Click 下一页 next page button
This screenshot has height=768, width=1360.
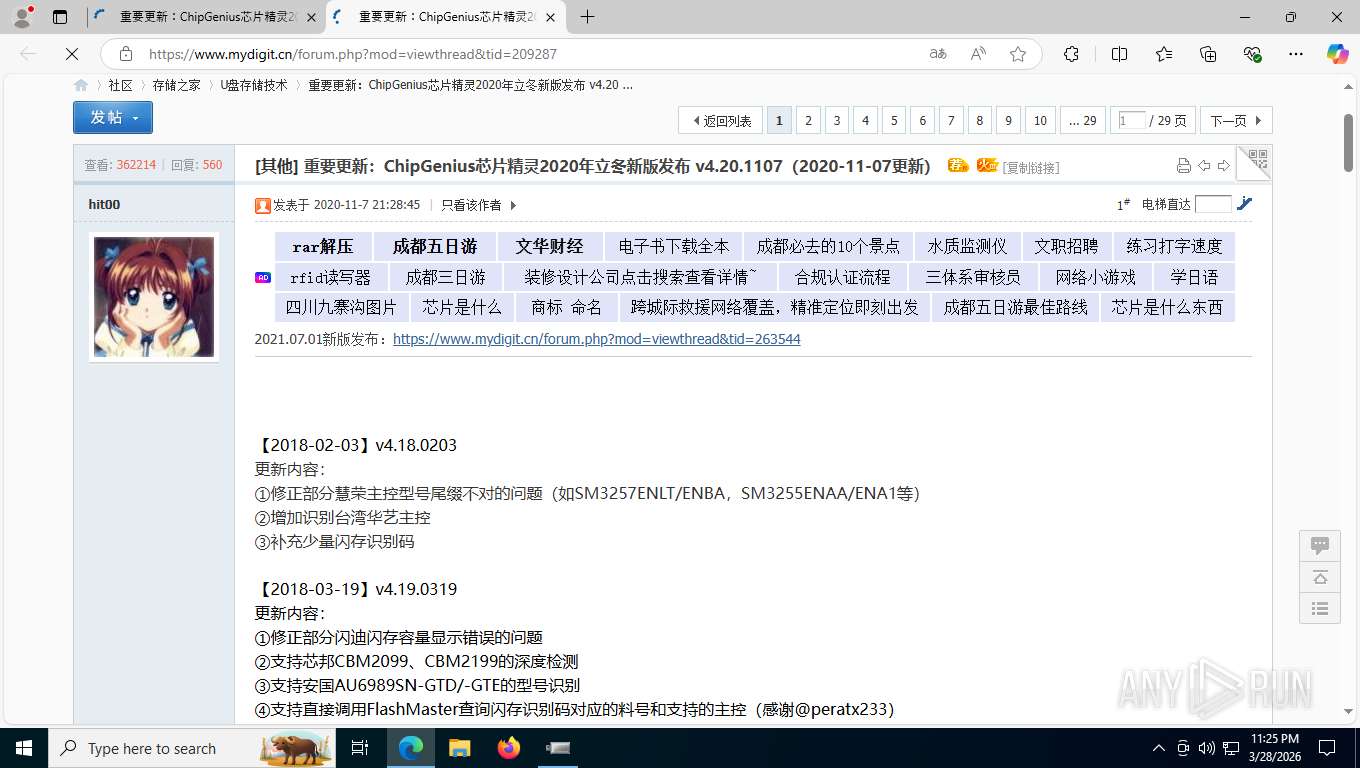(x=1236, y=120)
